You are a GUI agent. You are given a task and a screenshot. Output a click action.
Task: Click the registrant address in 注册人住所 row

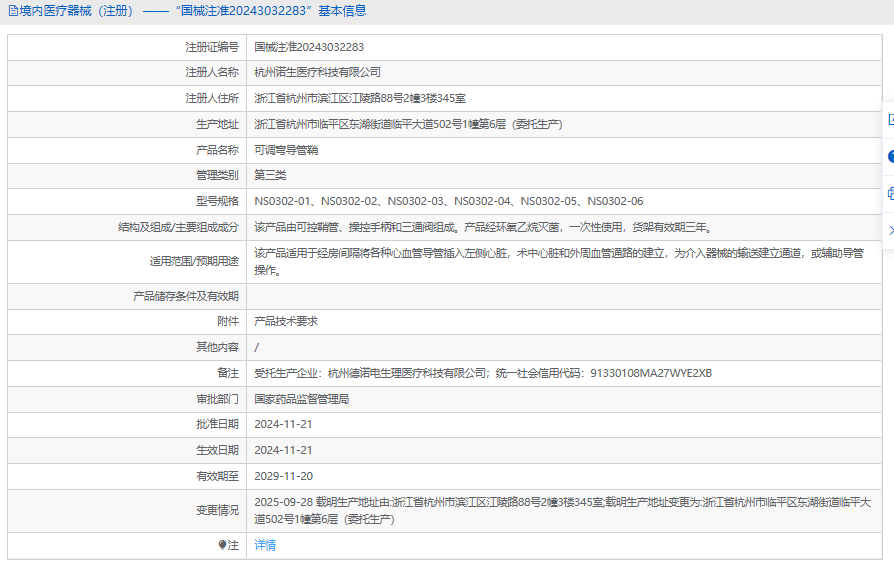pyautogui.click(x=360, y=98)
